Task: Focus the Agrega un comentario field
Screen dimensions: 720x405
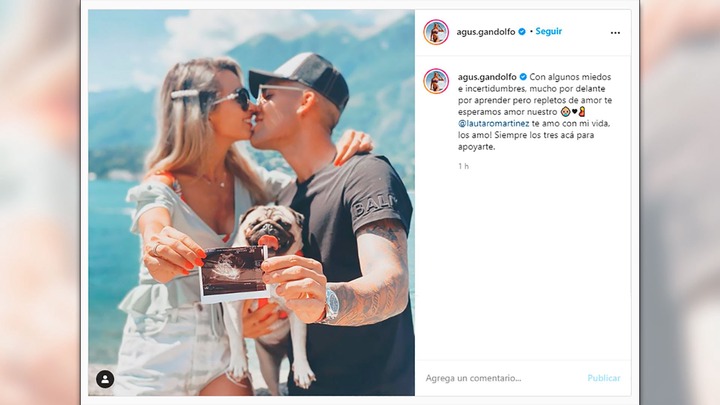Action: point(503,378)
